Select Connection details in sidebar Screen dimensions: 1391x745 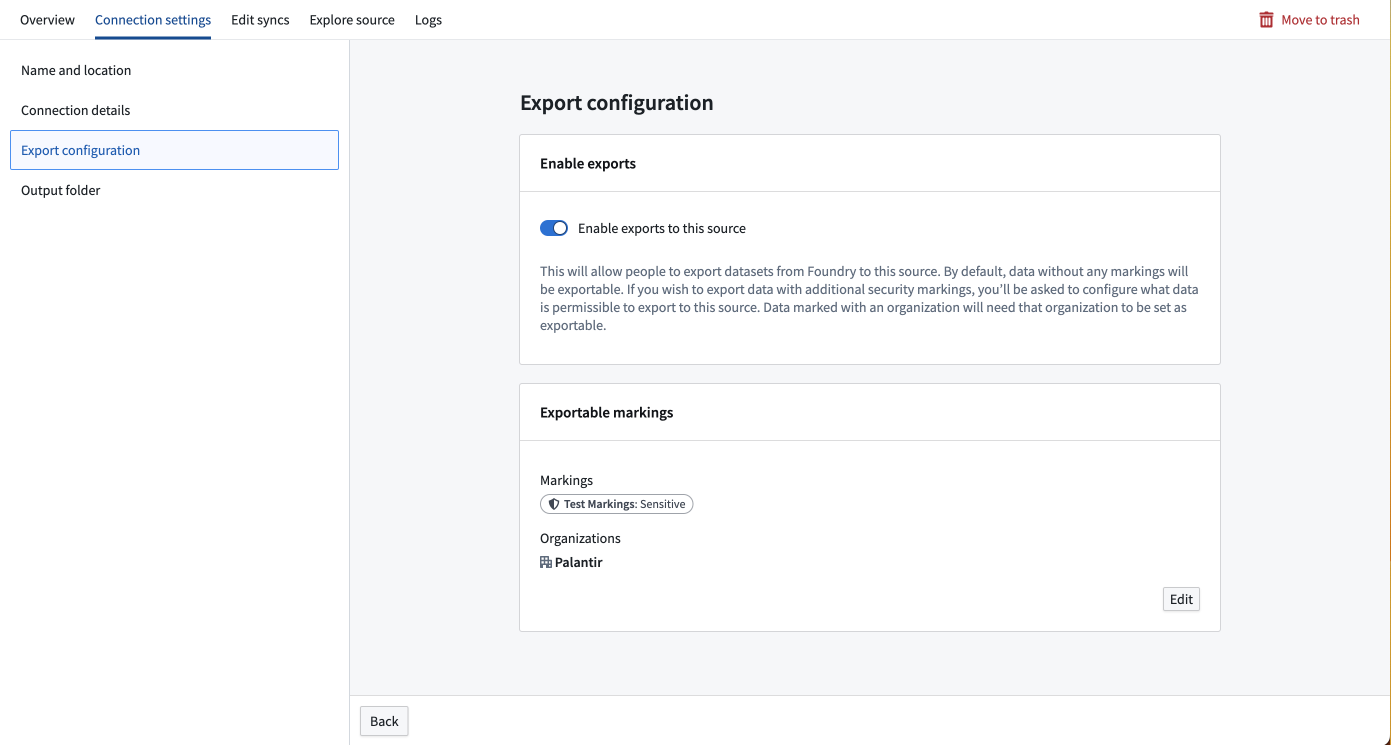pyautogui.click(x=174, y=110)
